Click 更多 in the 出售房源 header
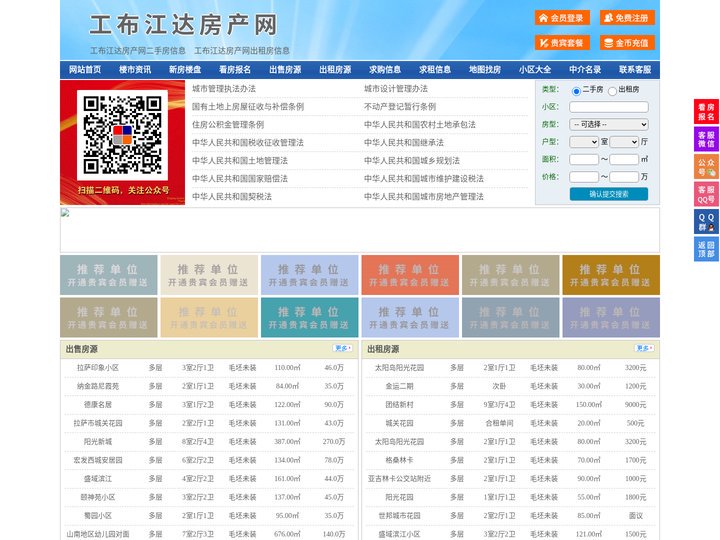 343,349
